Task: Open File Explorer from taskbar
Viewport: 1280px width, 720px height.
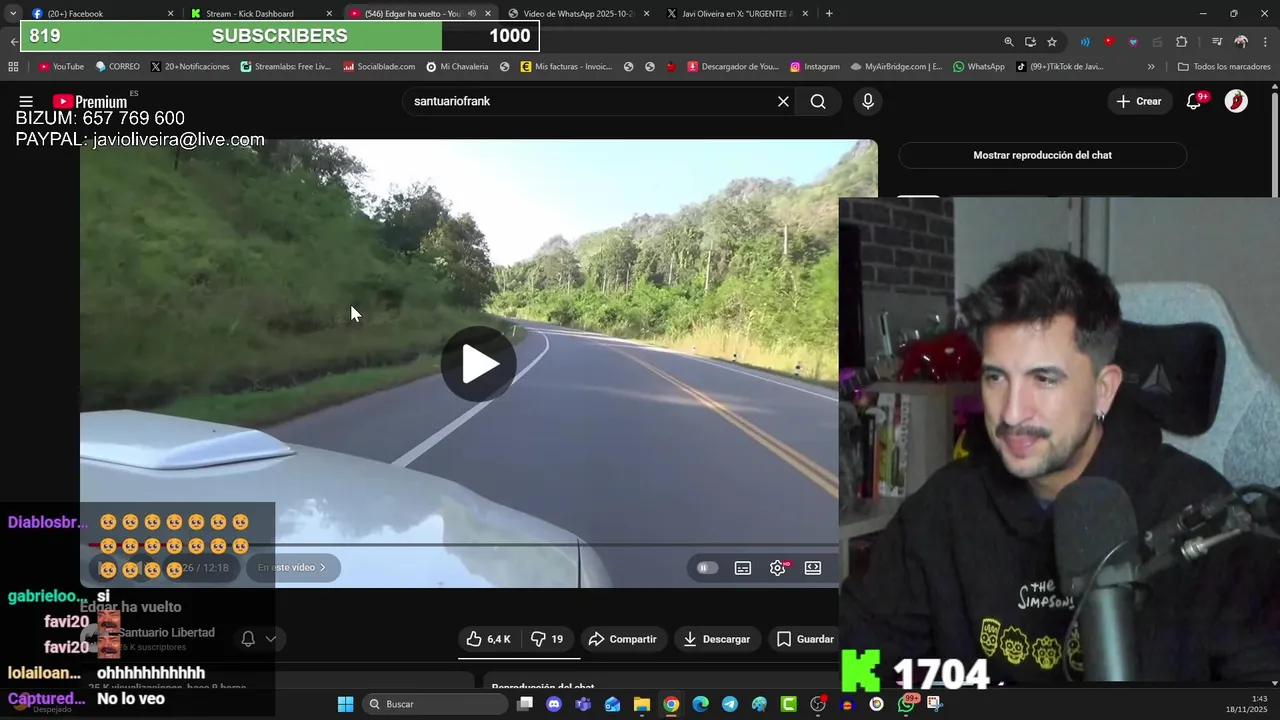Action: click(641, 704)
